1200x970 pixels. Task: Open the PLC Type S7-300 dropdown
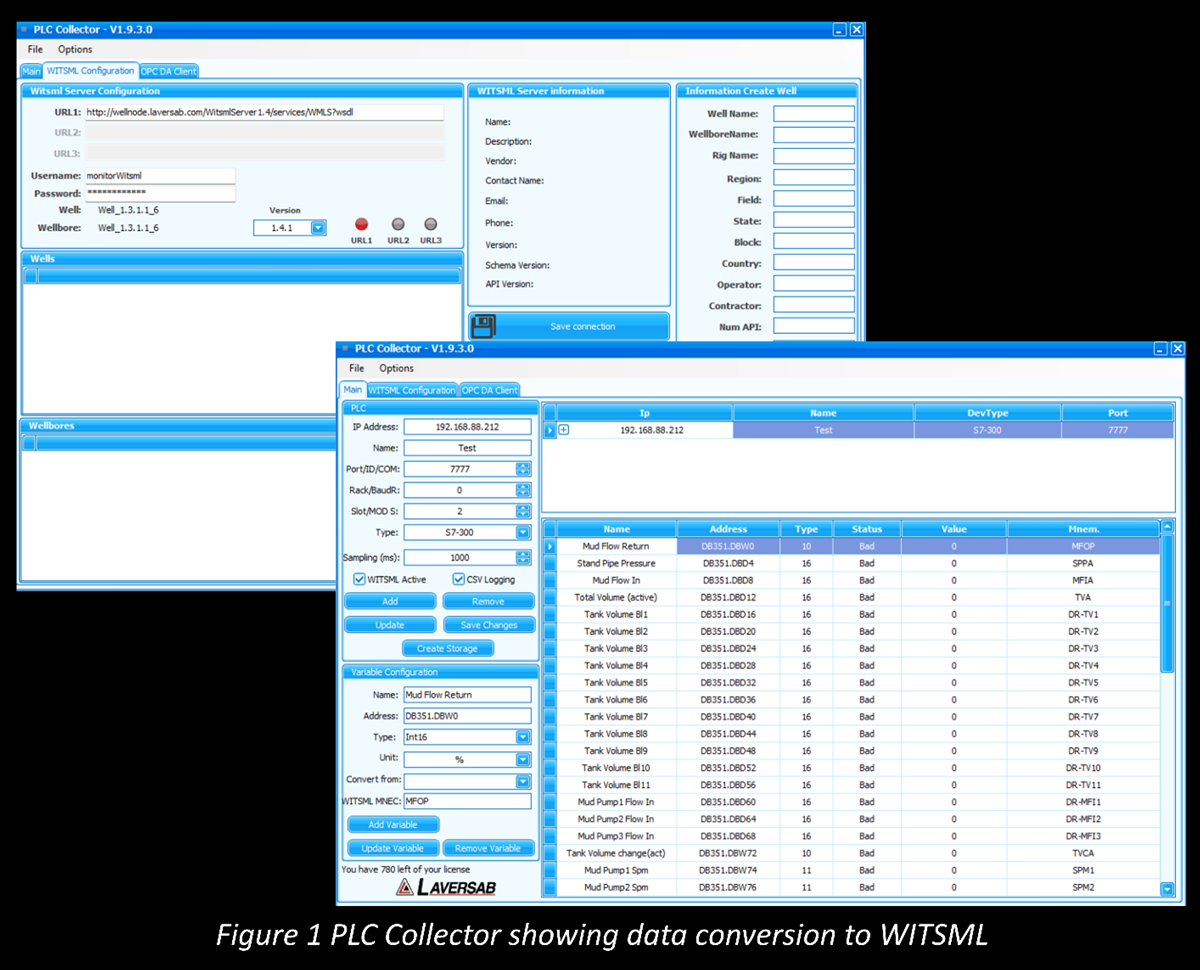523,533
